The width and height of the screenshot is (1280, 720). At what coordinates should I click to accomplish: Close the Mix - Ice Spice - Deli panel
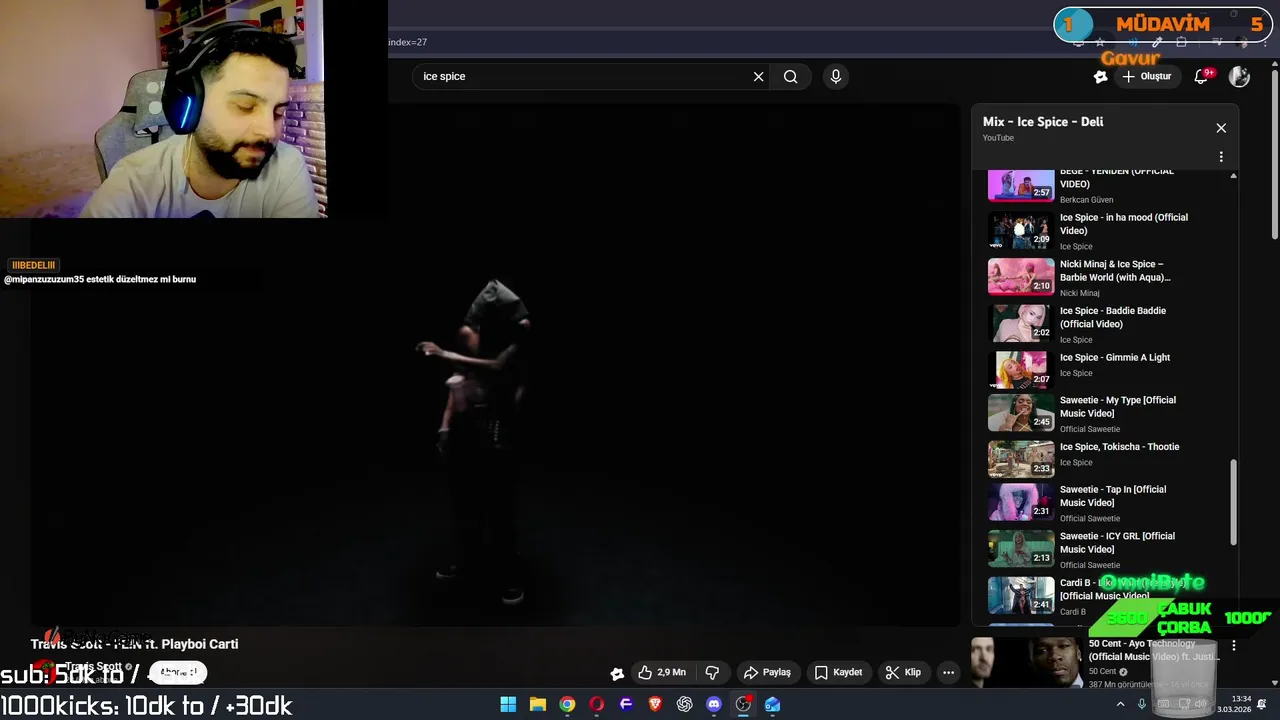1221,128
